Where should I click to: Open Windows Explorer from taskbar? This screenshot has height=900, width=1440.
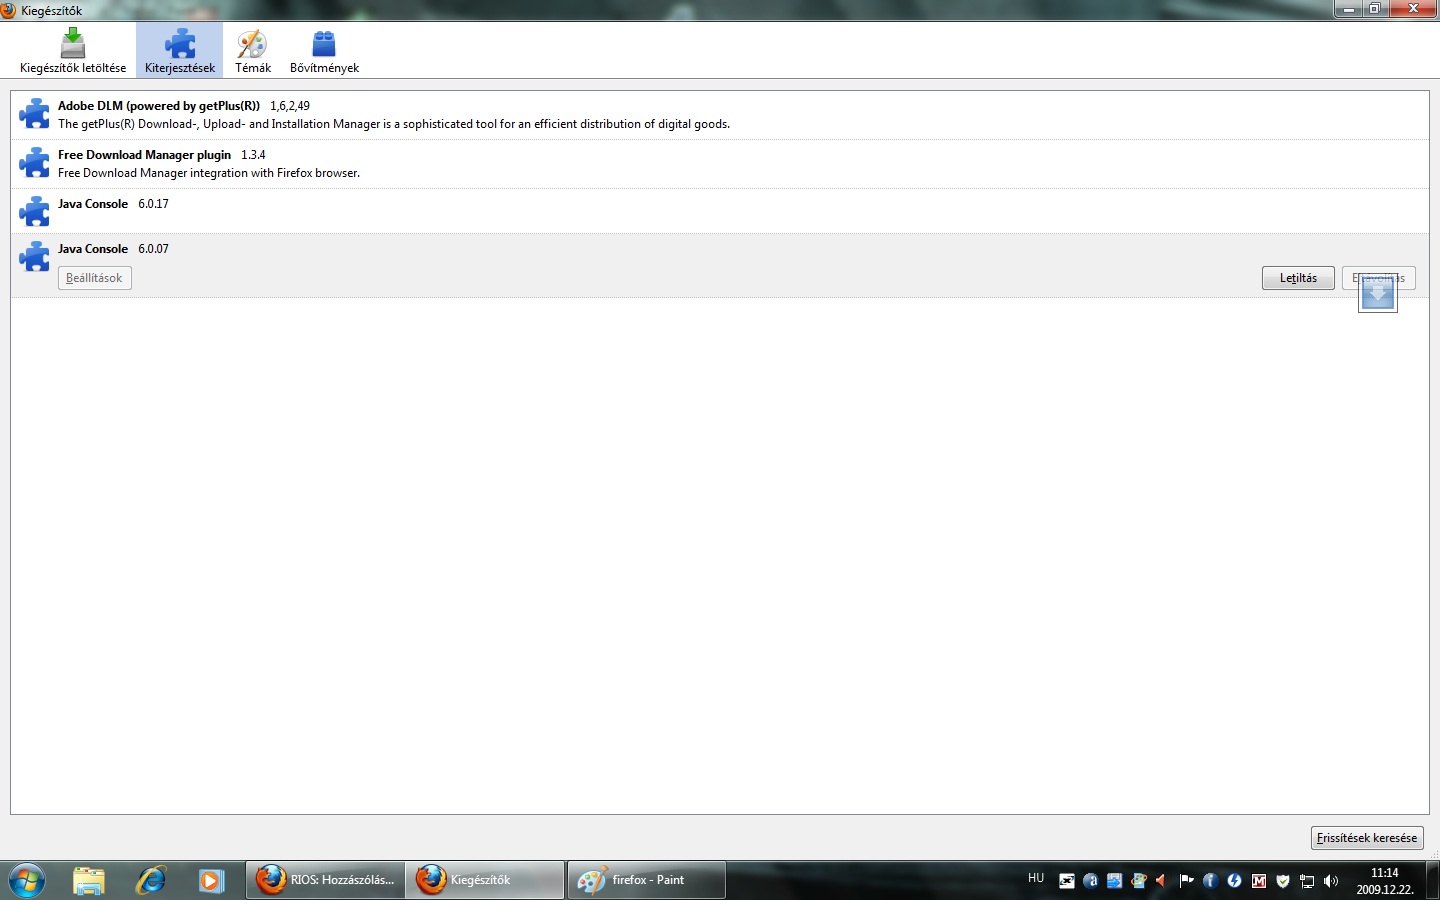click(89, 880)
